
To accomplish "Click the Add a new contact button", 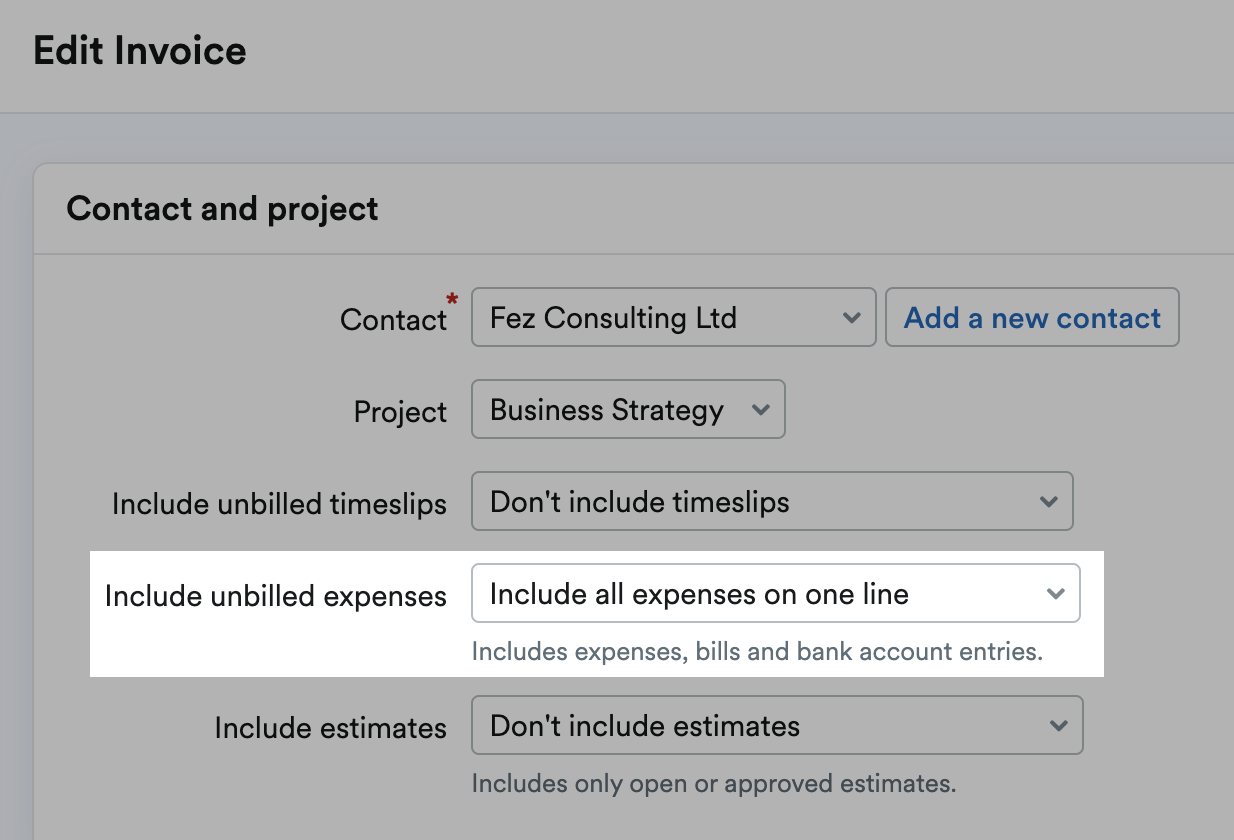I will pos(1032,318).
